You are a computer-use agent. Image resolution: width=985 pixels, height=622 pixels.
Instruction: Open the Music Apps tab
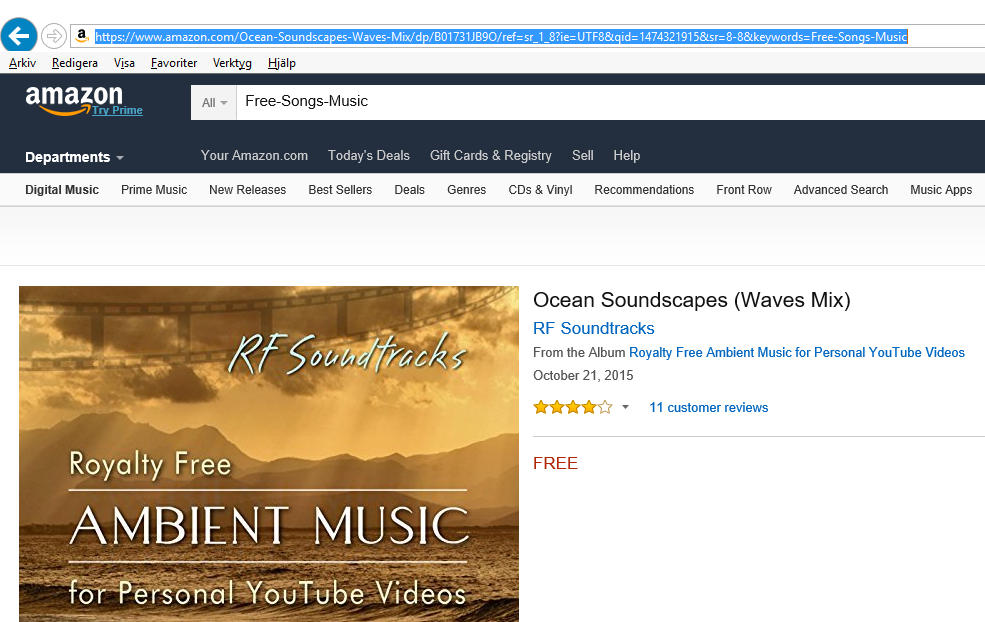pyautogui.click(x=941, y=190)
